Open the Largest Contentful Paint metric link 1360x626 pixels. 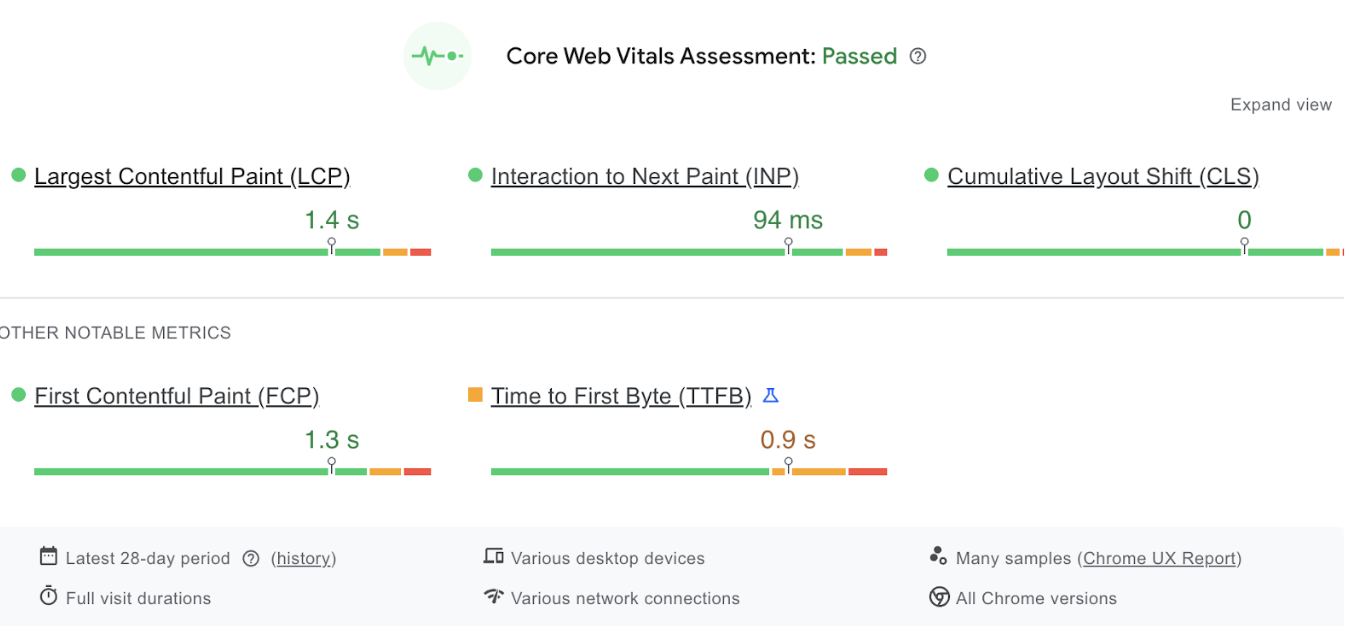pos(192,176)
